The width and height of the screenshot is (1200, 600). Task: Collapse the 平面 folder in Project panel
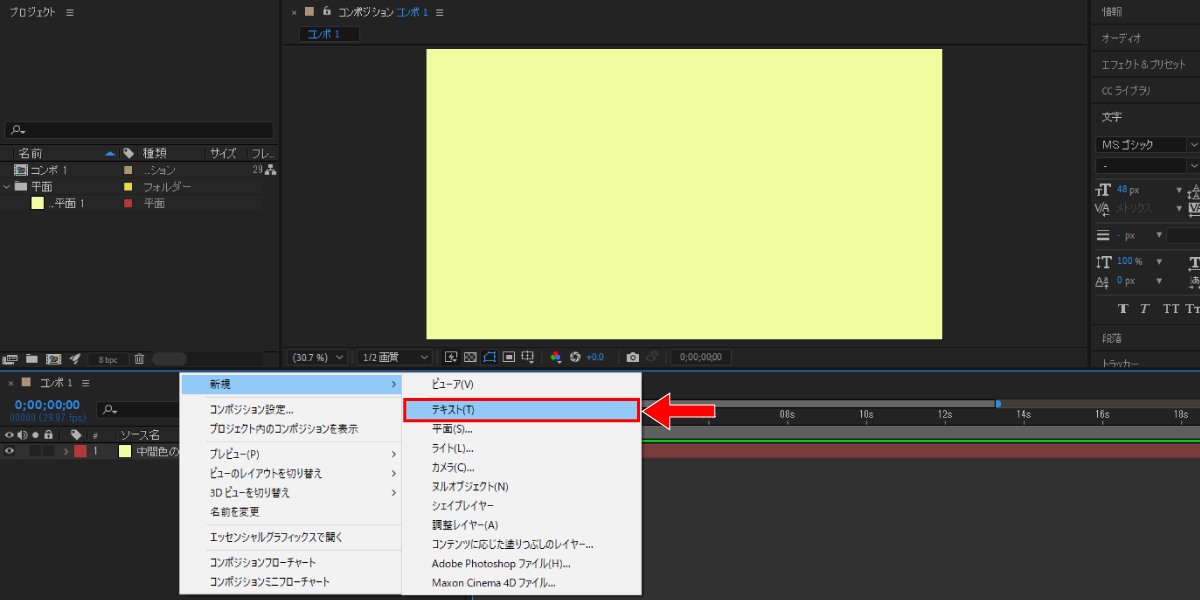click(x=7, y=186)
